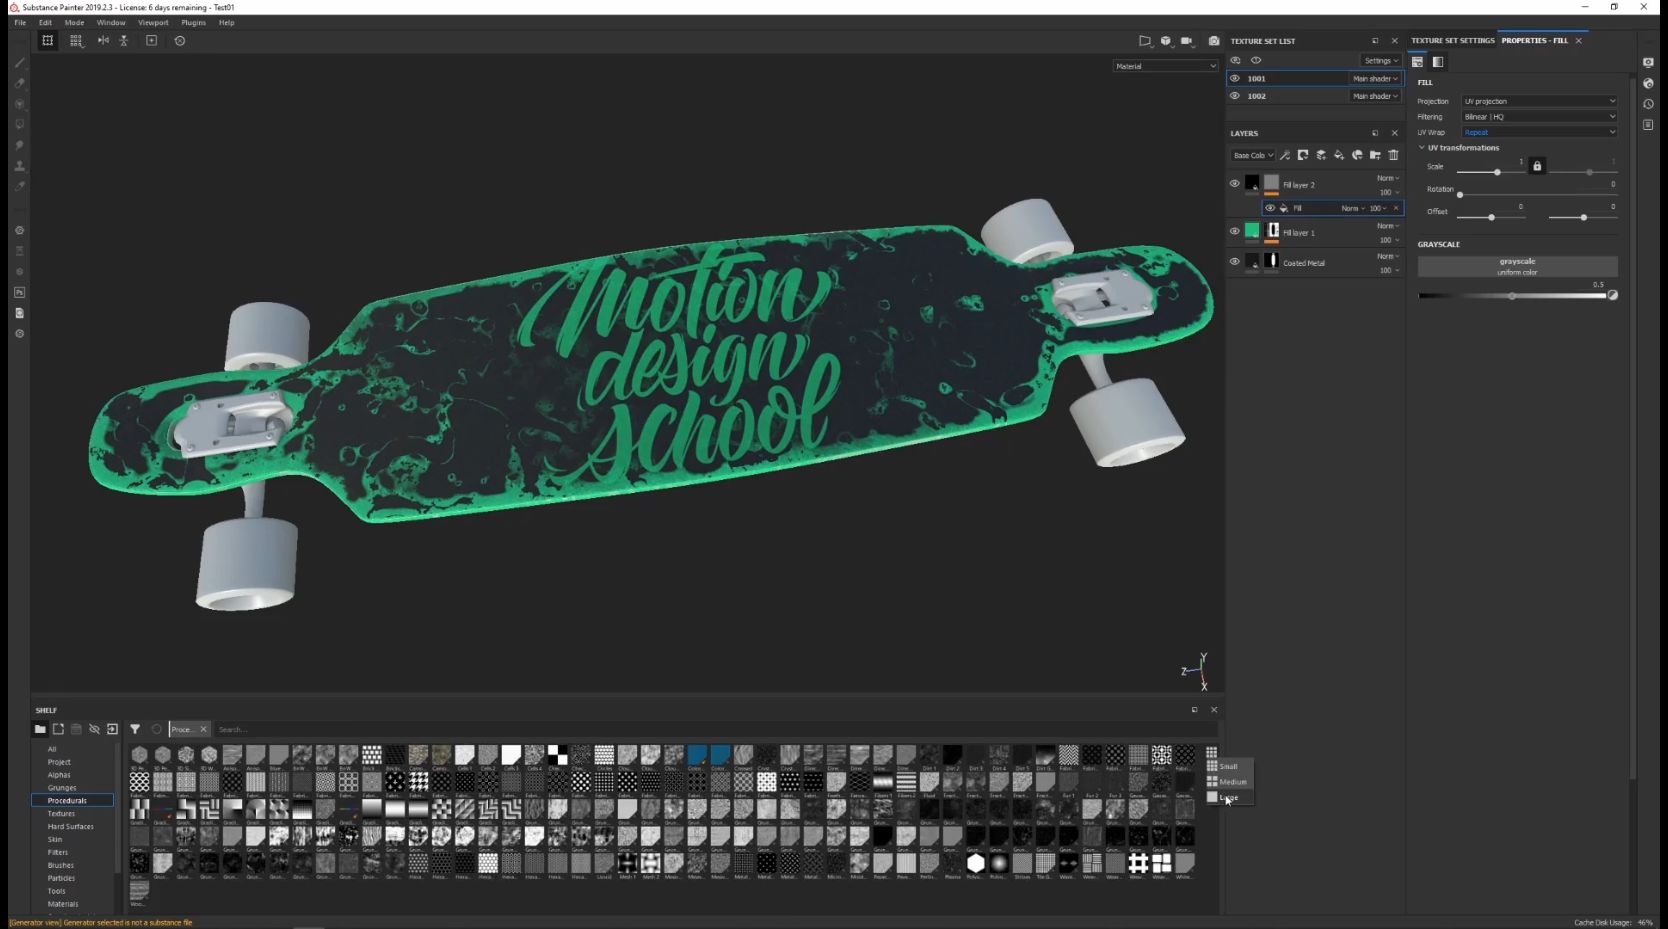Click the 3D cube viewport mode icon
This screenshot has width=1668, height=929.
point(1166,41)
